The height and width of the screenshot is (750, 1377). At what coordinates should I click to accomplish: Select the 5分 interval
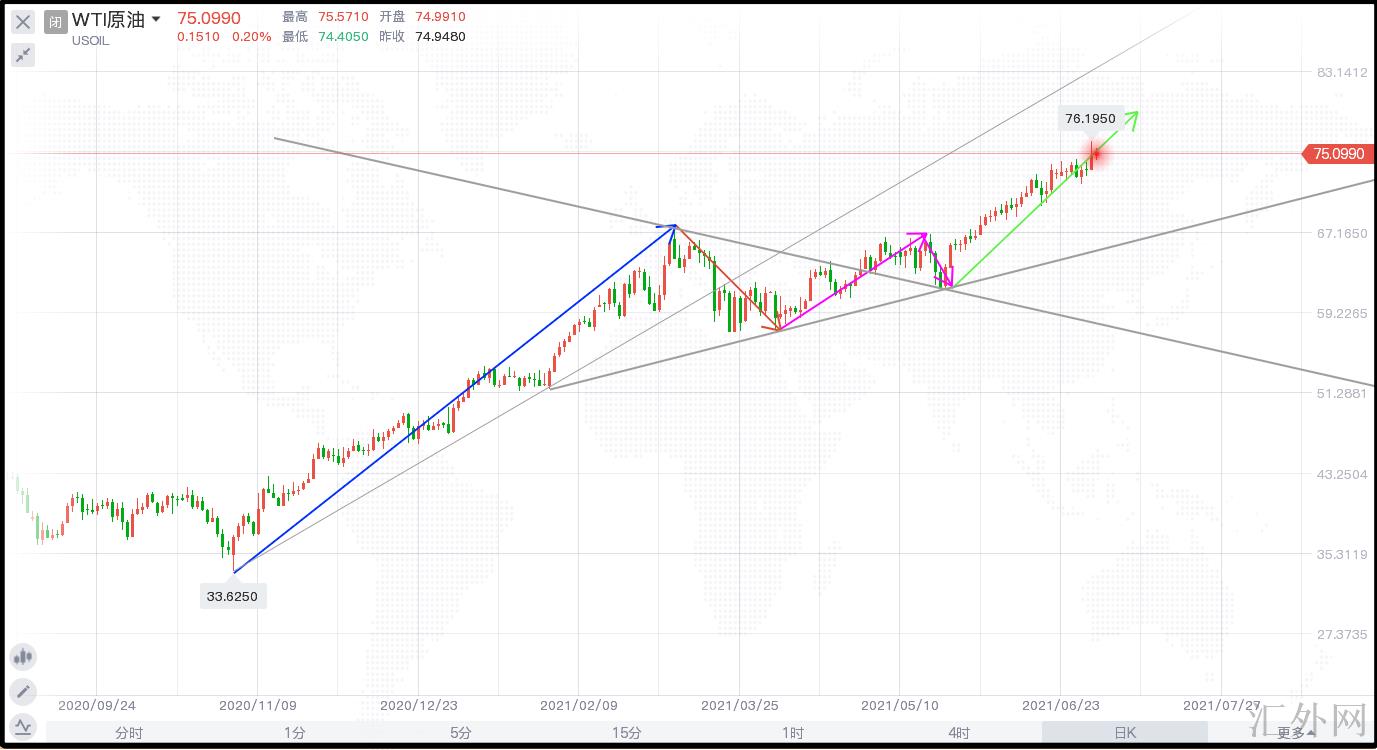[x=461, y=733]
